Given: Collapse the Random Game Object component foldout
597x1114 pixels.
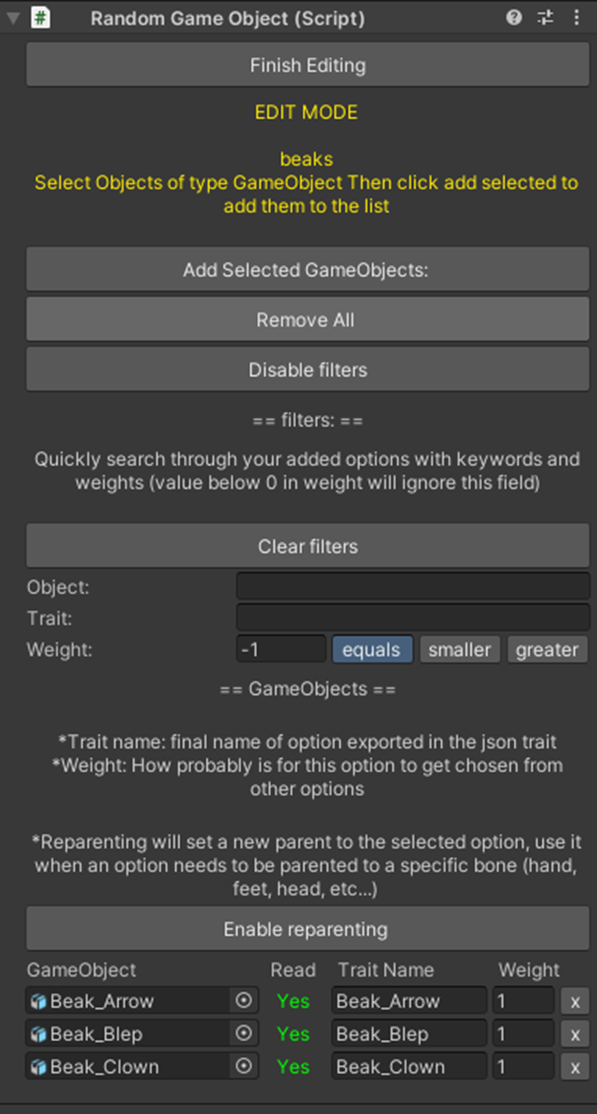Looking at the screenshot, I should tap(13, 18).
